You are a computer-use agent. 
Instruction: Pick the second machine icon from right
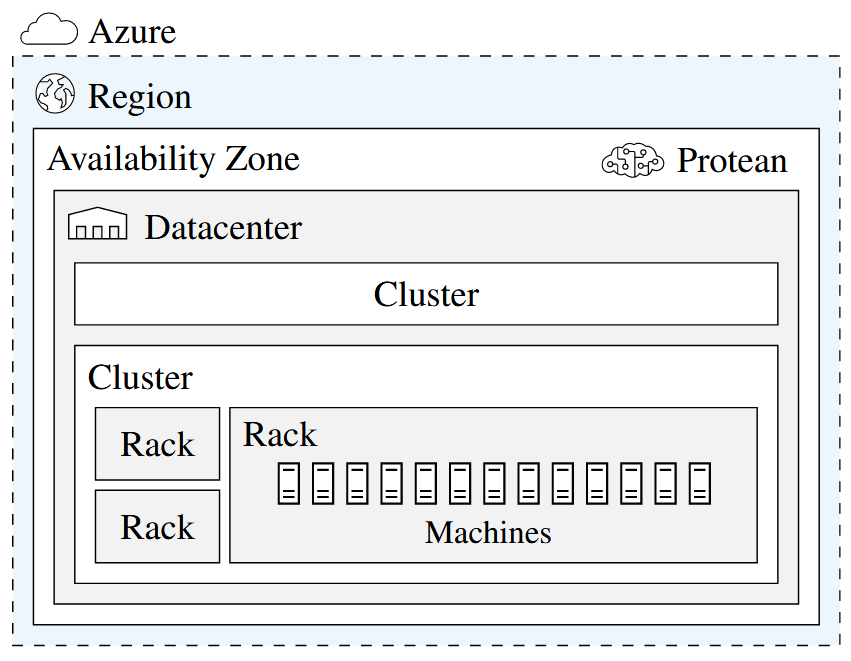(666, 484)
